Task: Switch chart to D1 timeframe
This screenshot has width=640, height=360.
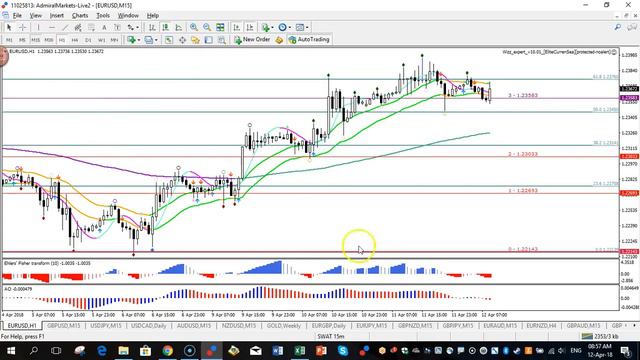Action: pos(88,40)
